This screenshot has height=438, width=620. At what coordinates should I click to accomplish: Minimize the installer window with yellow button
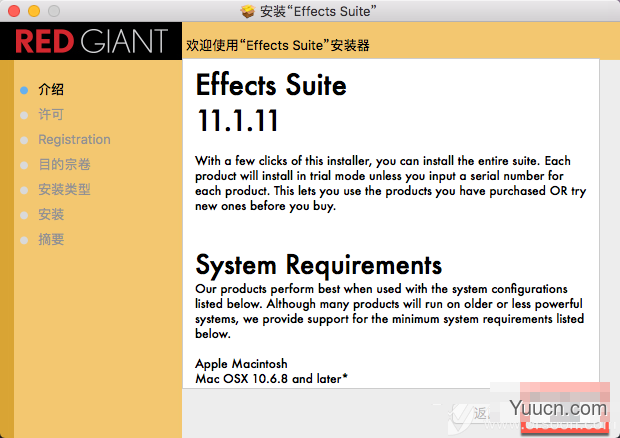click(34, 11)
